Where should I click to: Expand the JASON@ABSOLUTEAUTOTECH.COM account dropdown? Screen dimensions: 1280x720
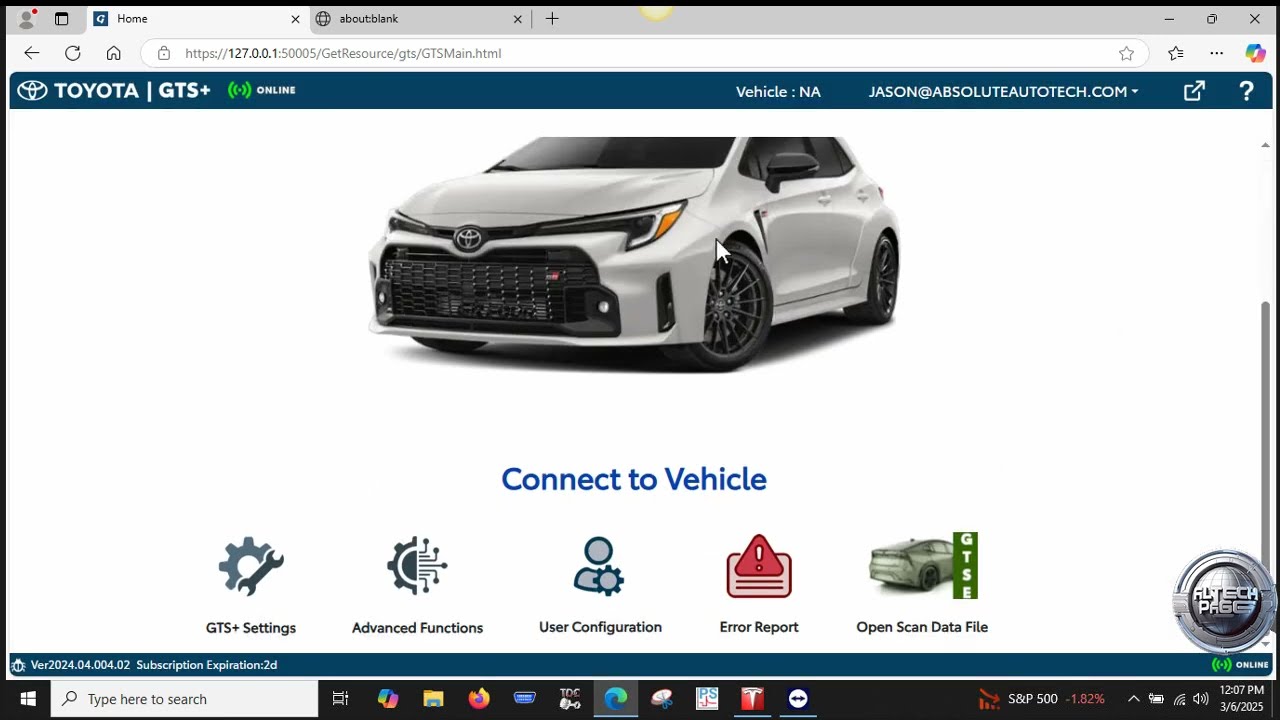[x=1003, y=91]
